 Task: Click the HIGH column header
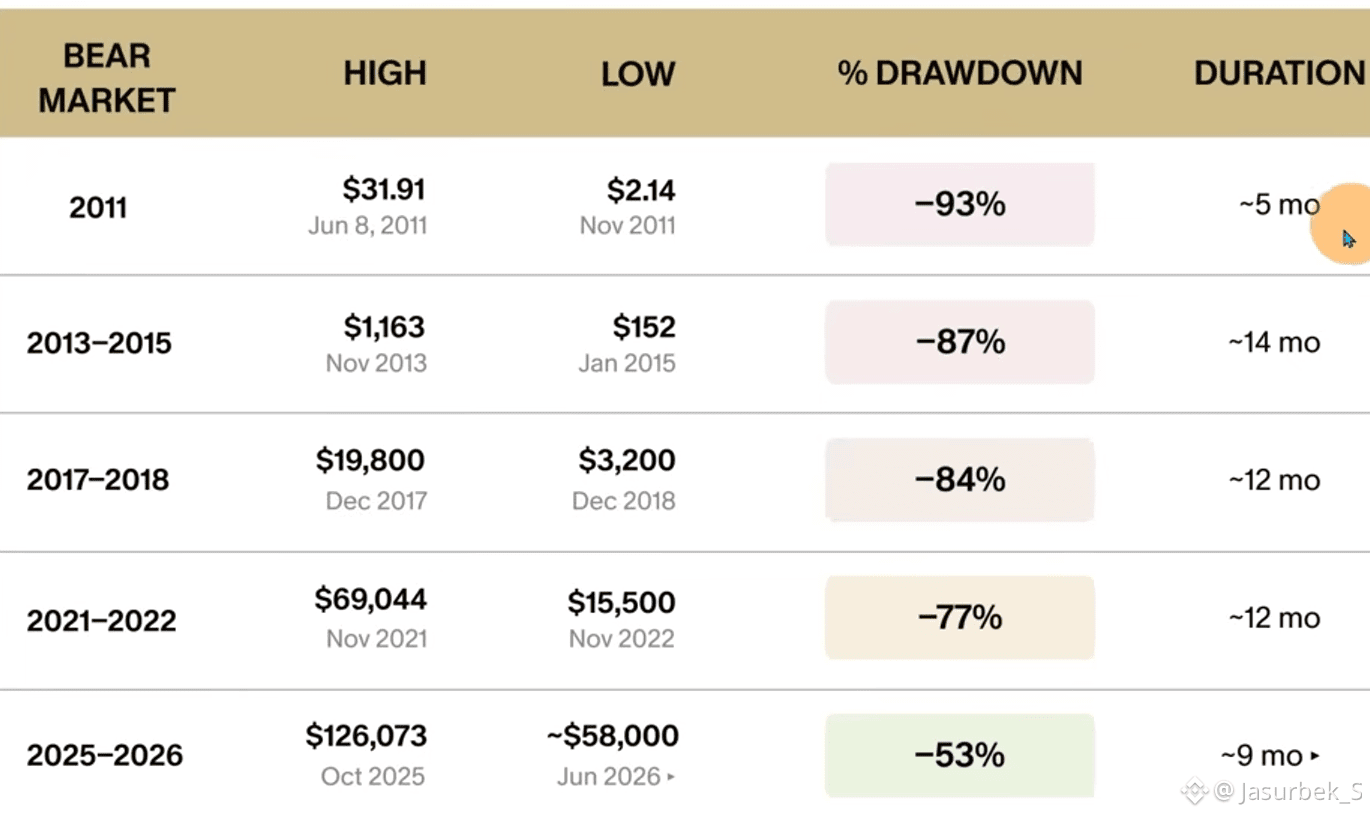point(385,73)
